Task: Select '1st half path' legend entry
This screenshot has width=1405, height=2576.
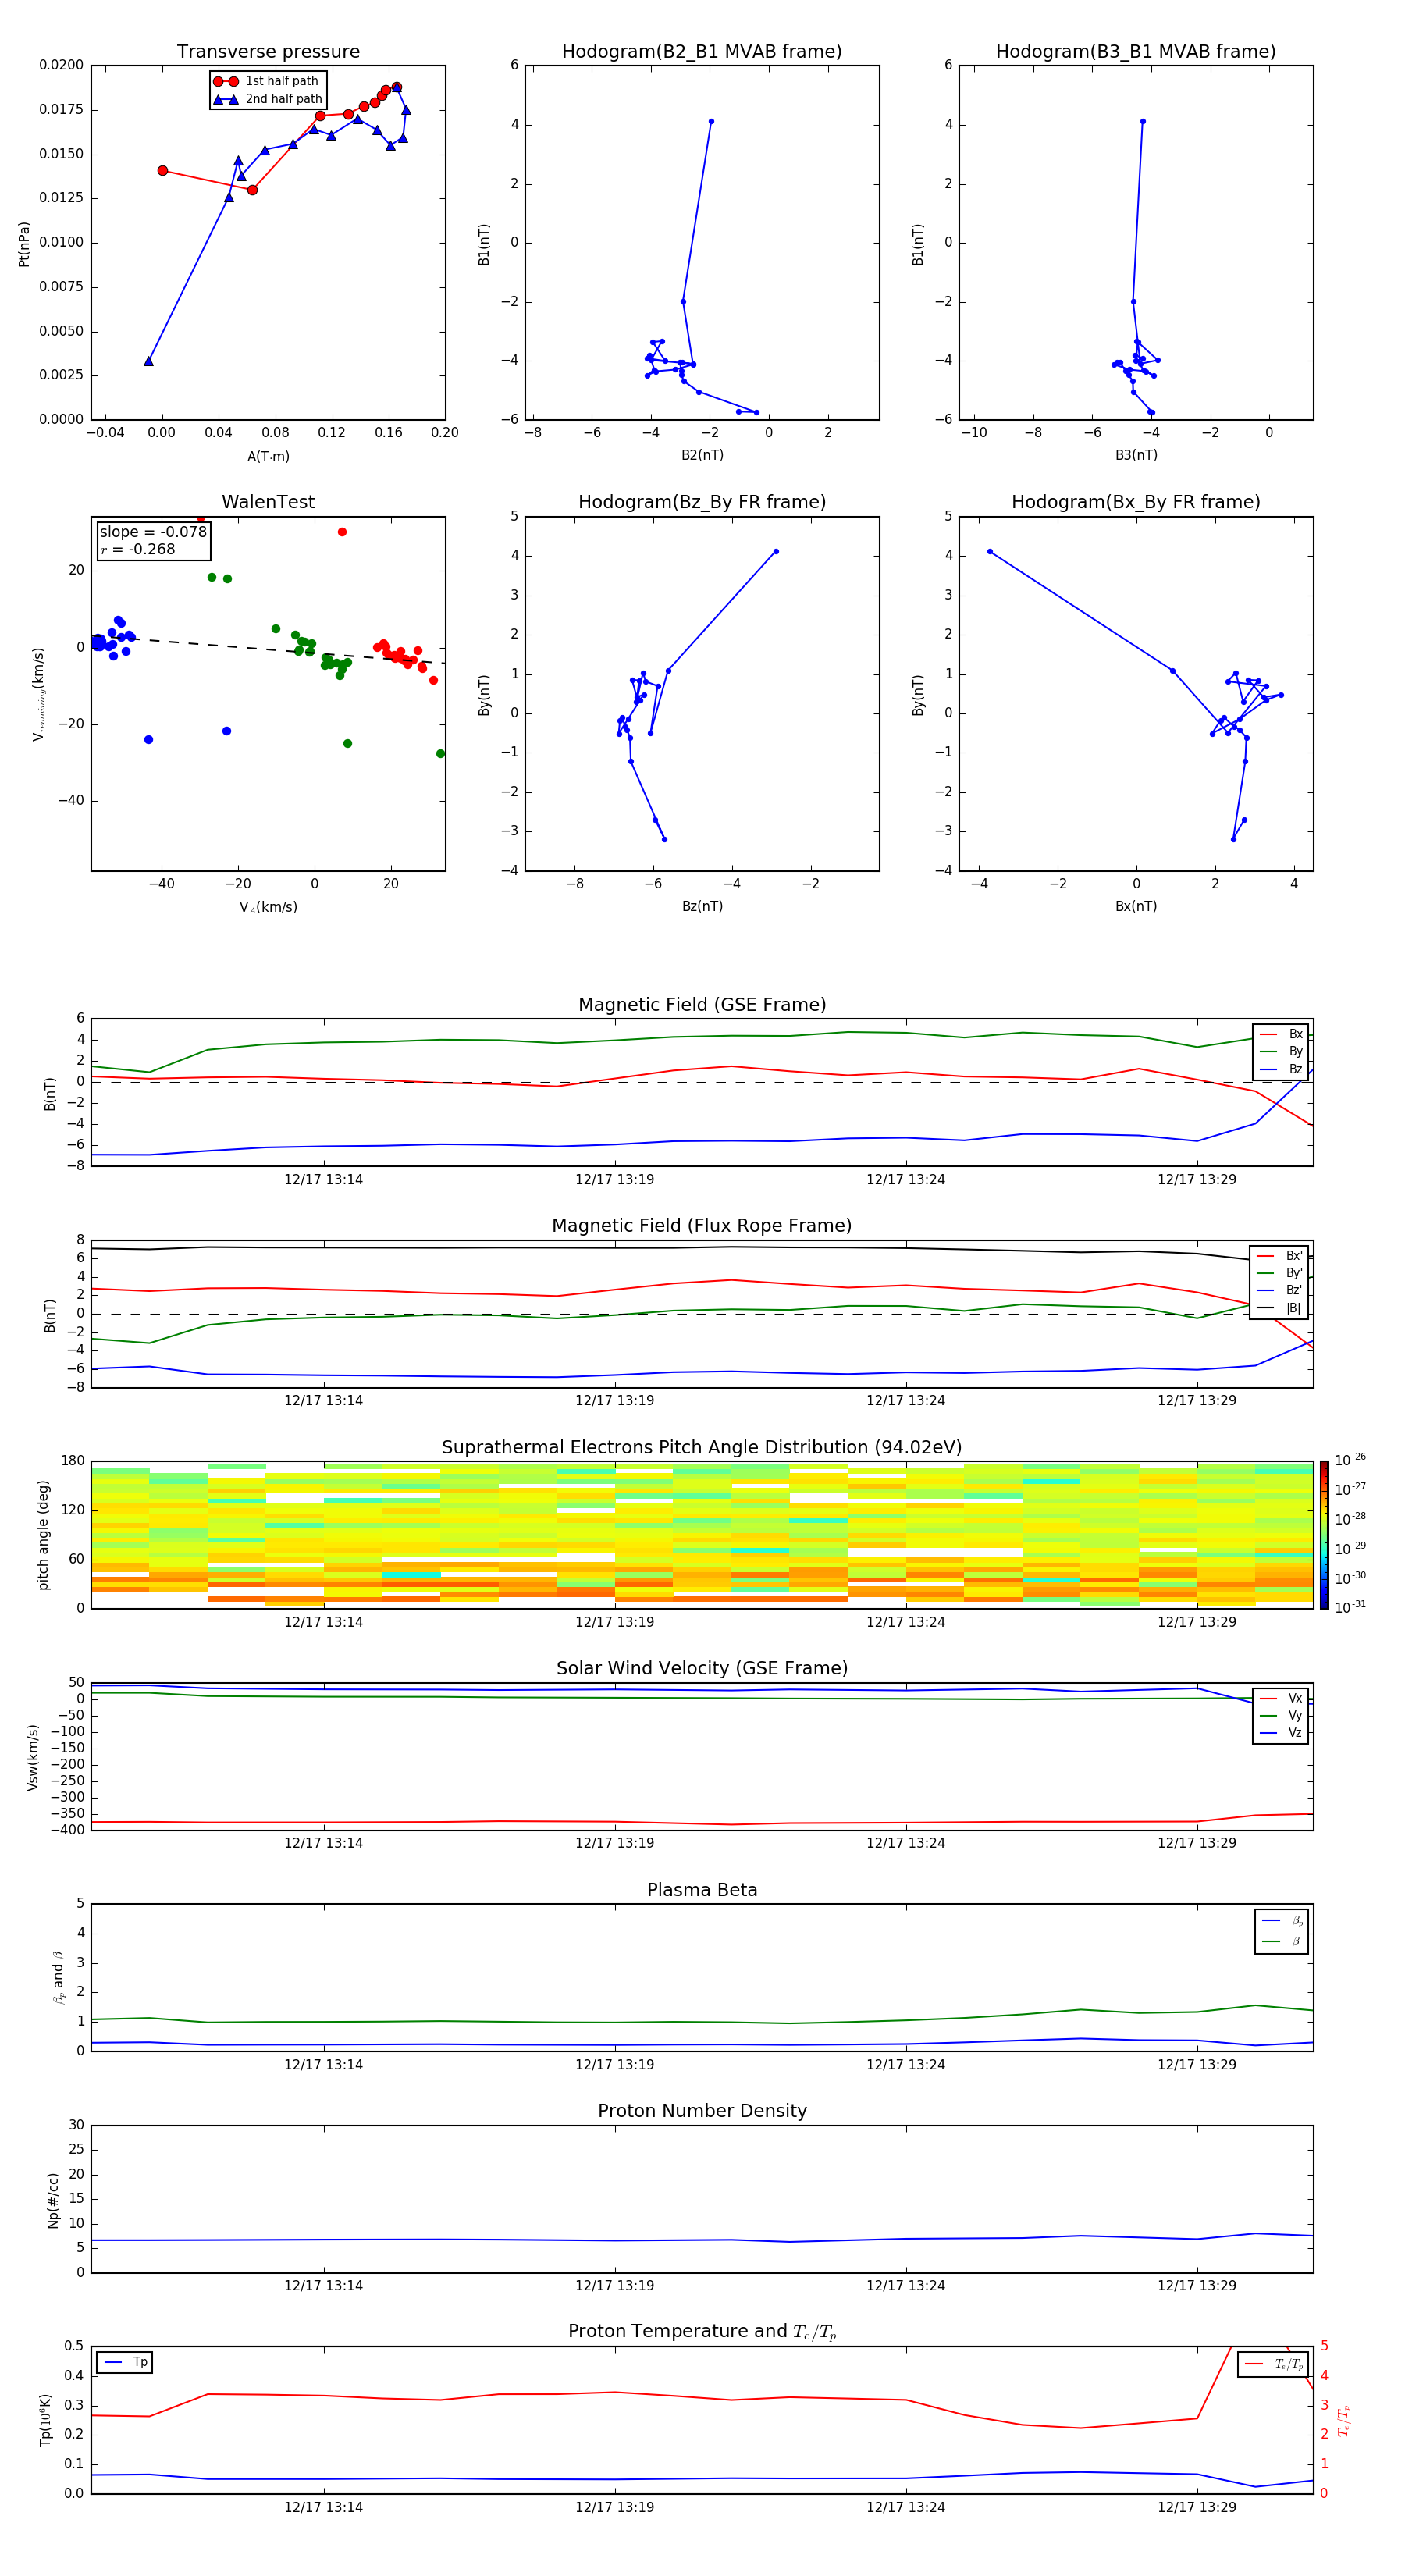Action: point(267,81)
